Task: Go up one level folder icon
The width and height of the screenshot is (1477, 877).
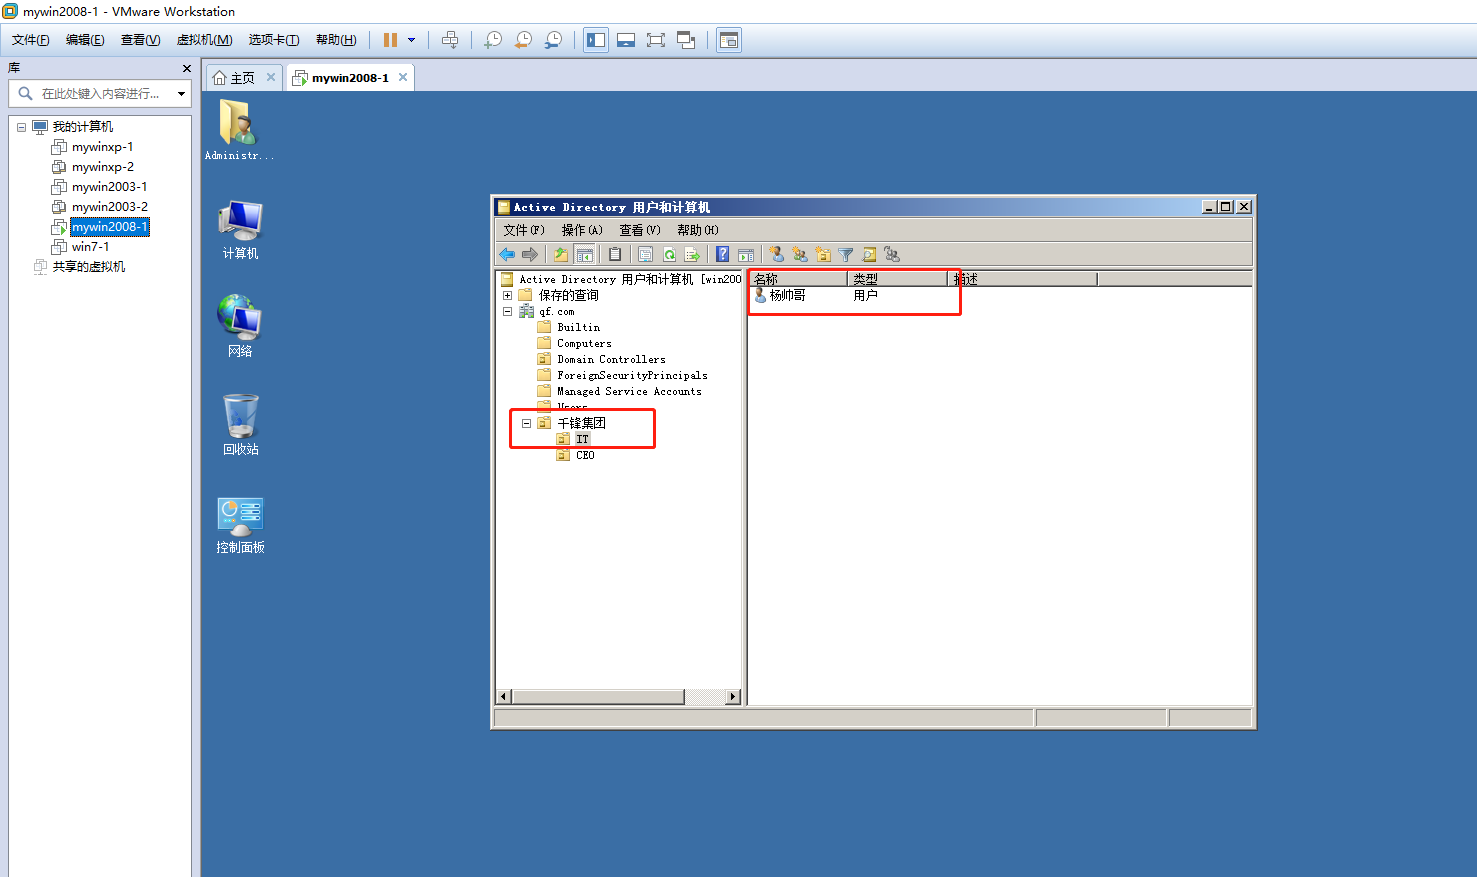Action: (561, 254)
